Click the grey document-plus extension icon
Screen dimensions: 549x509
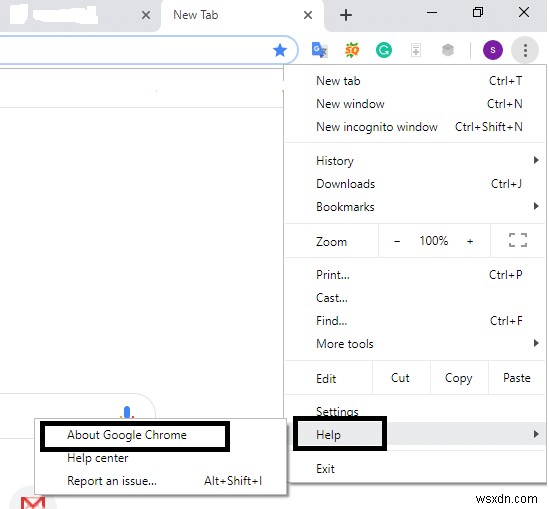tap(416, 50)
